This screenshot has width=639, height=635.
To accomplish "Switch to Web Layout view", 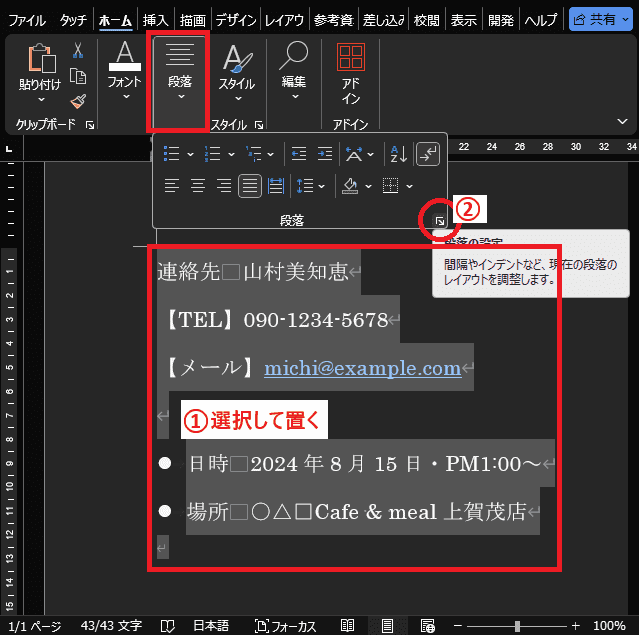I will coord(427,625).
